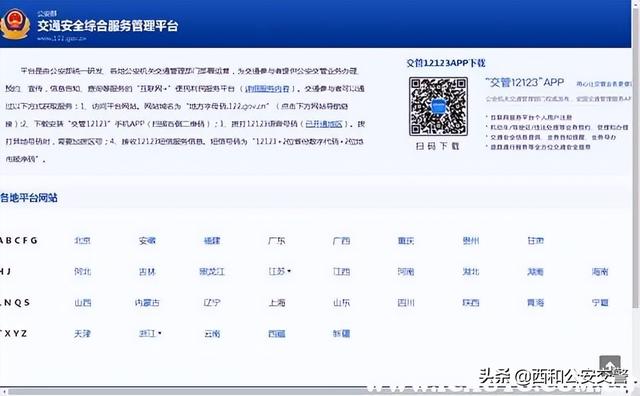The height and width of the screenshot is (396, 640).
Task: Open the 西藏 platform link
Action: click(277, 334)
